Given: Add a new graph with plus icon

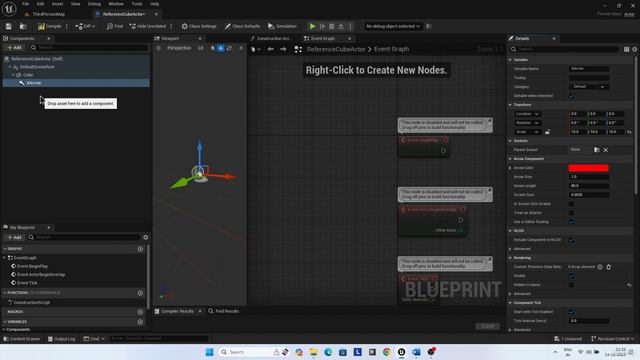Looking at the screenshot, I should point(140,249).
